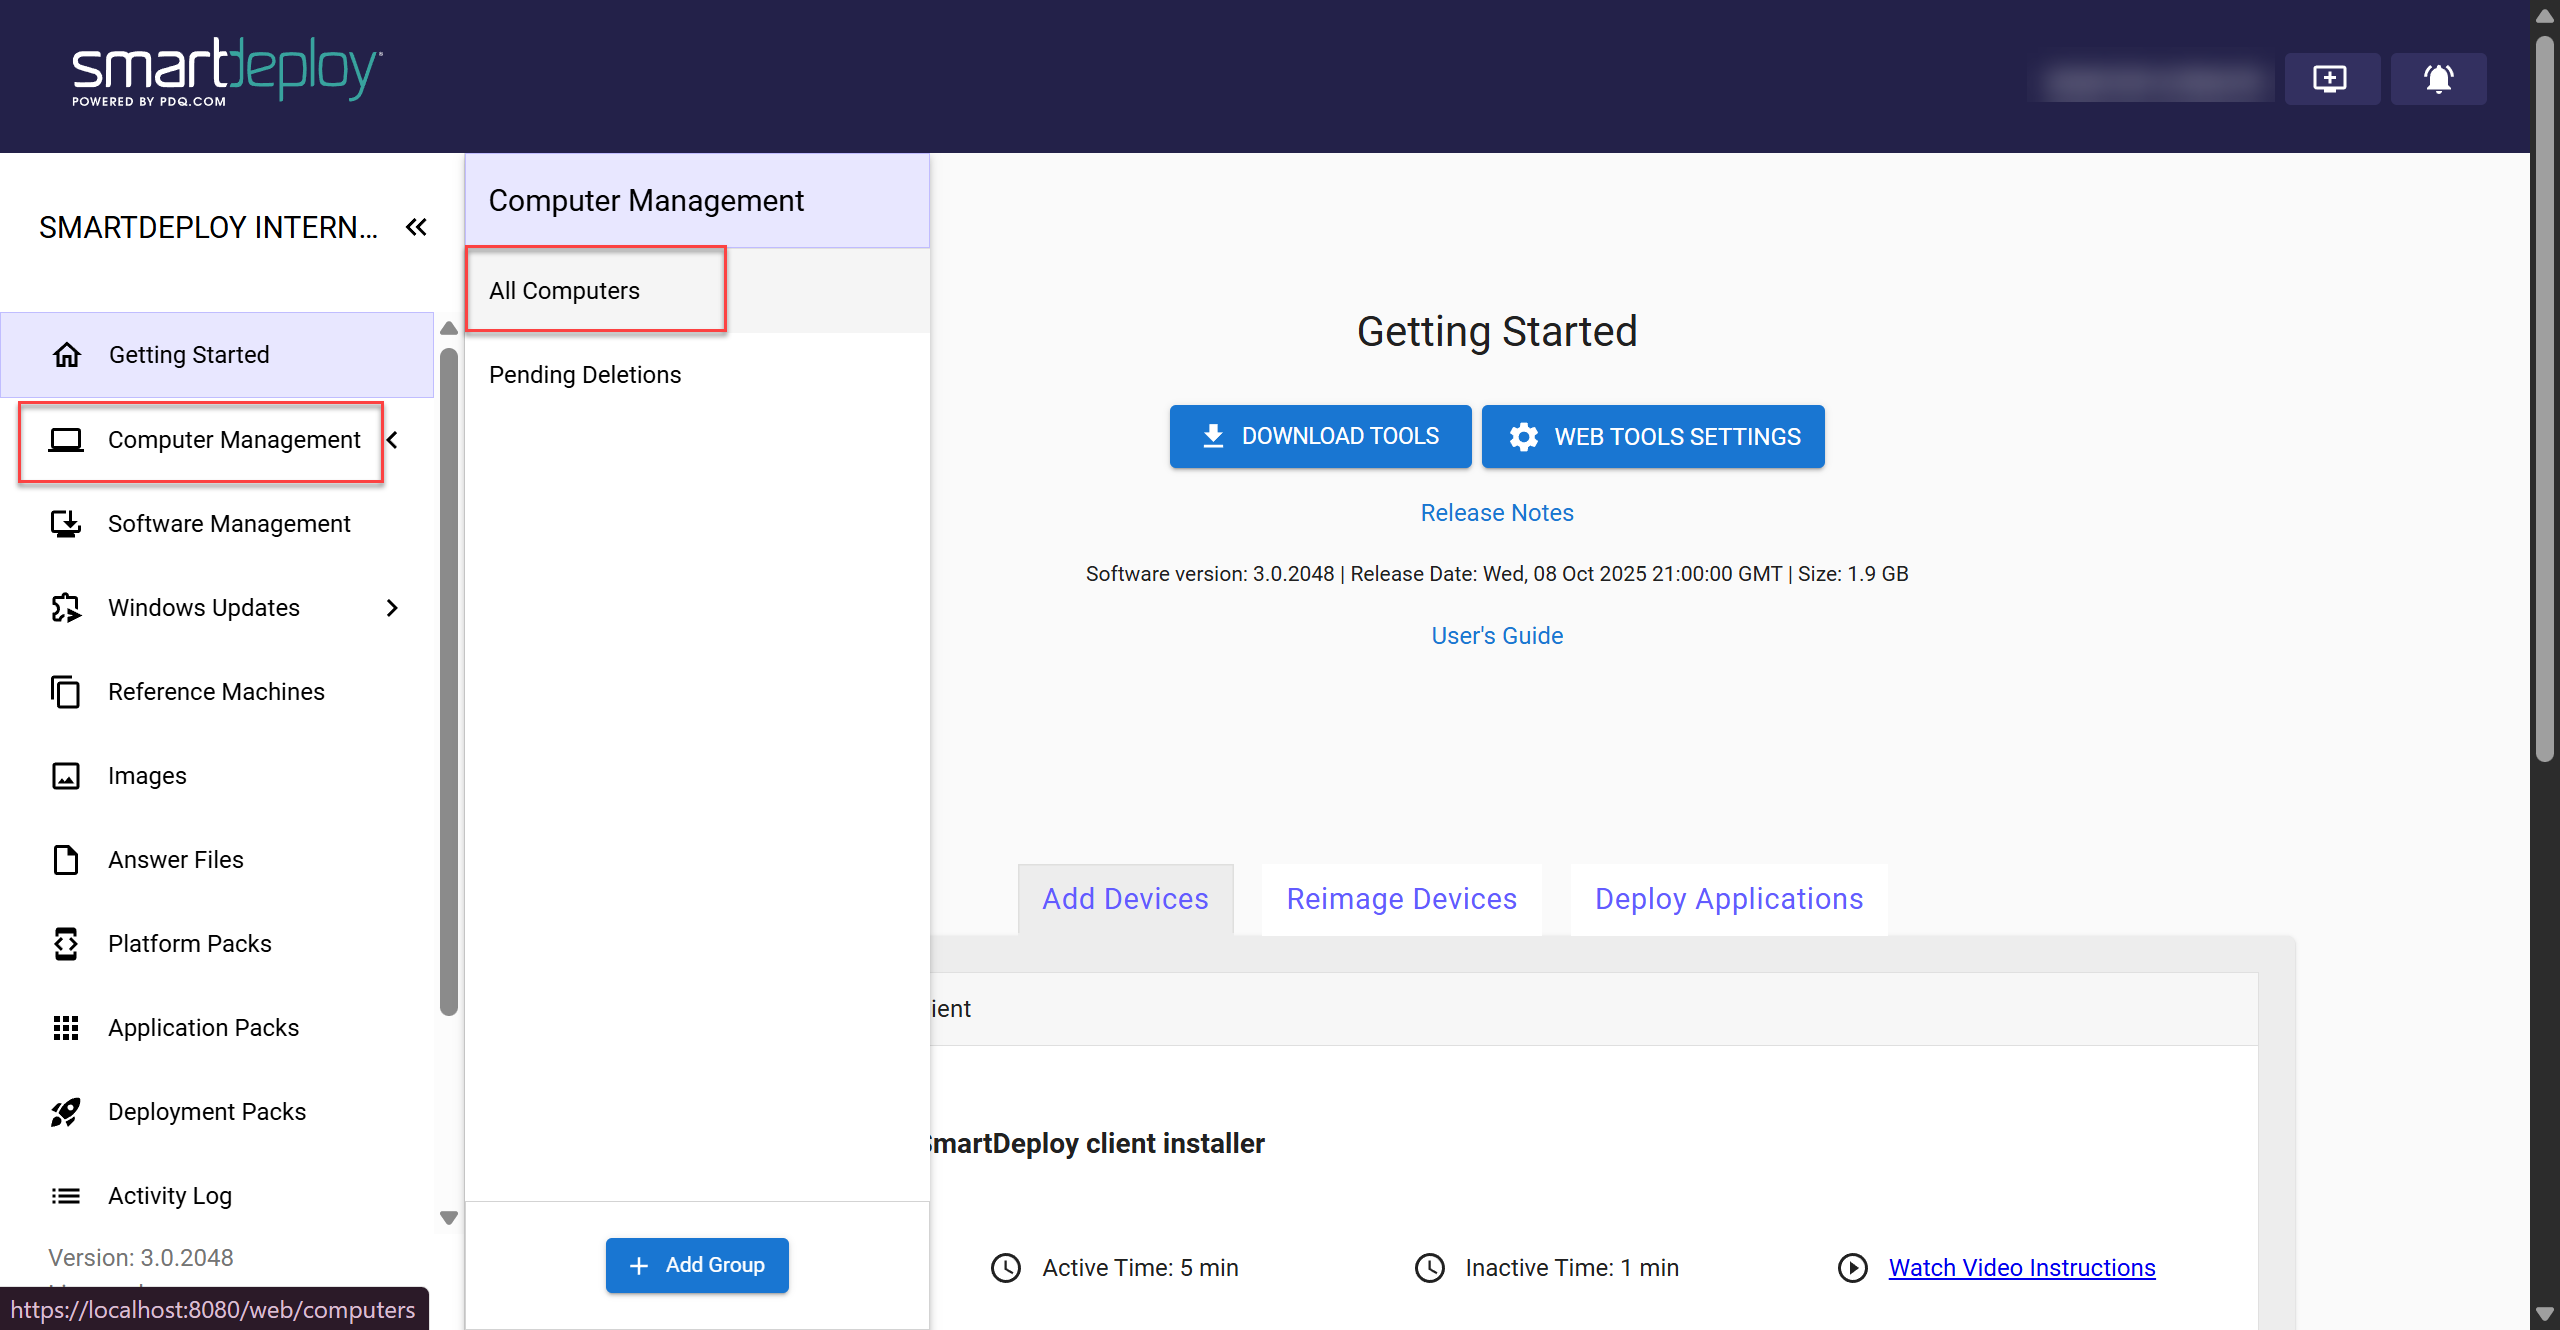Click the Platform Packs icon

[66, 944]
